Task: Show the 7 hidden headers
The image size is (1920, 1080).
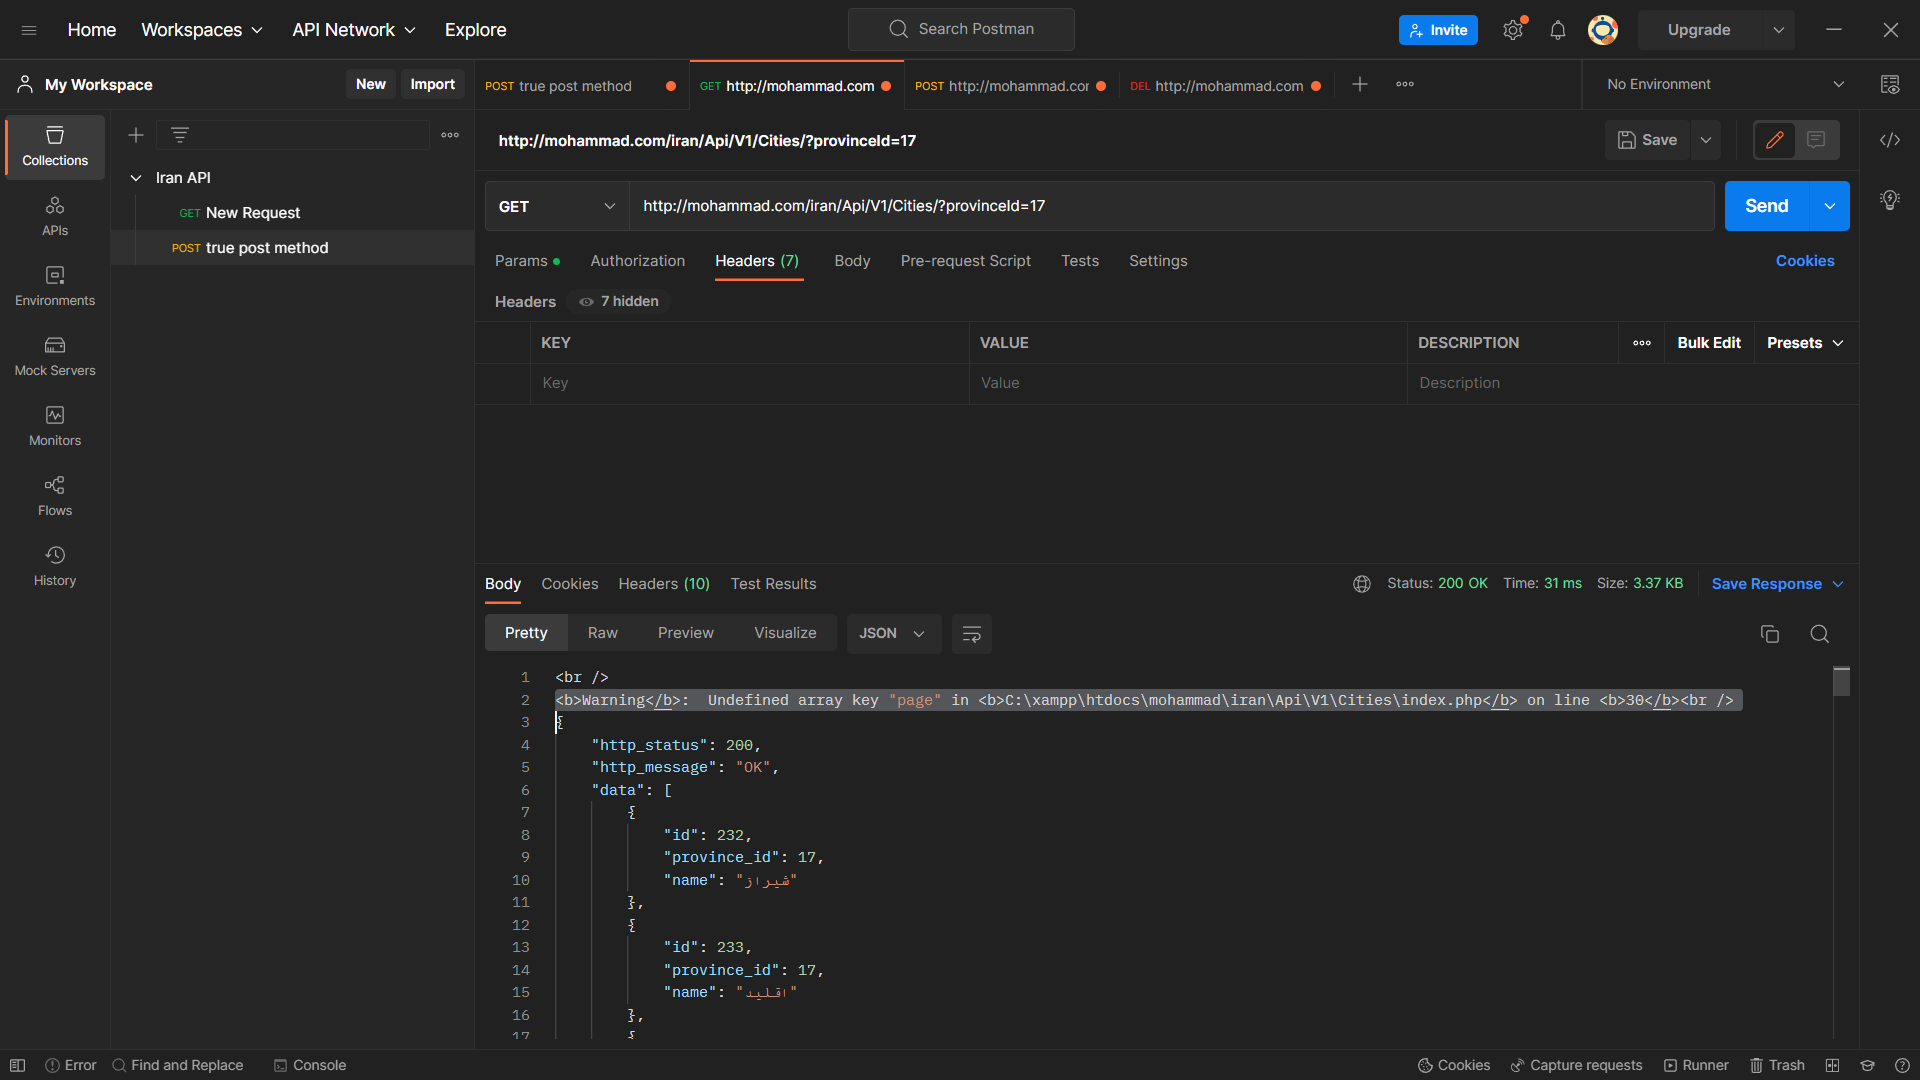Action: click(619, 301)
